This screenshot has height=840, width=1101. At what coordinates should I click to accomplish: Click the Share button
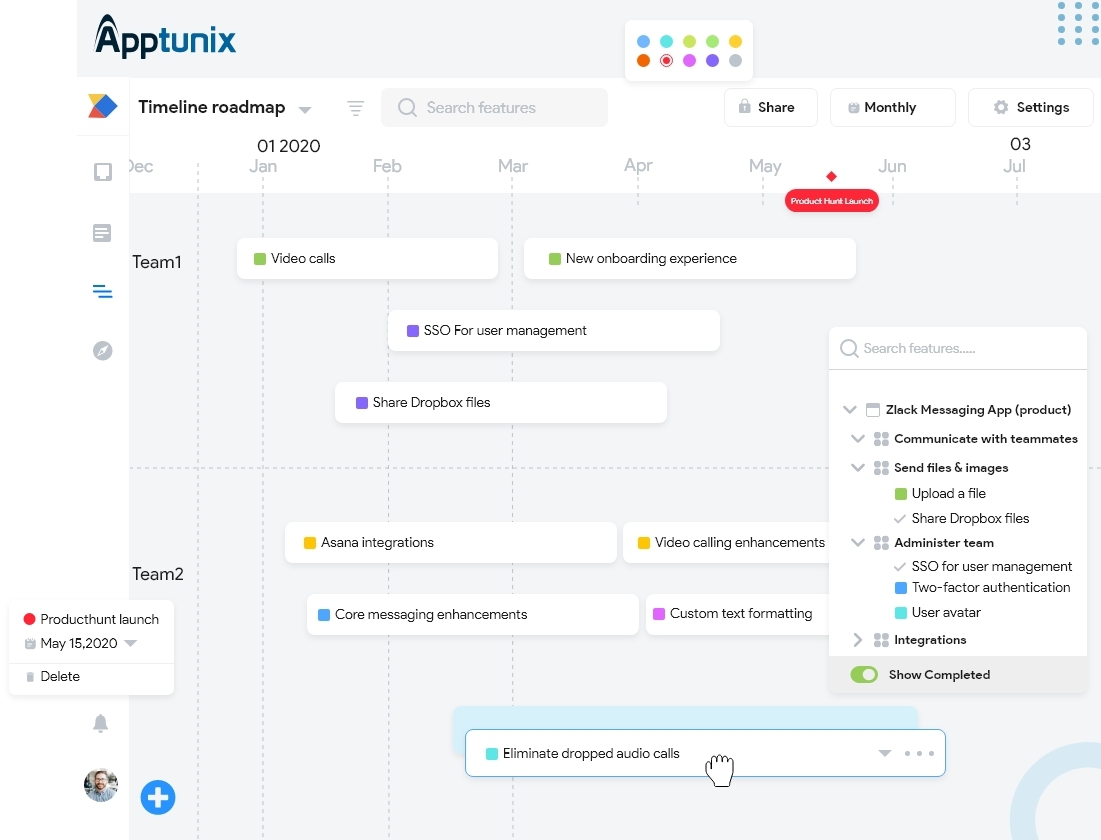[x=770, y=107]
